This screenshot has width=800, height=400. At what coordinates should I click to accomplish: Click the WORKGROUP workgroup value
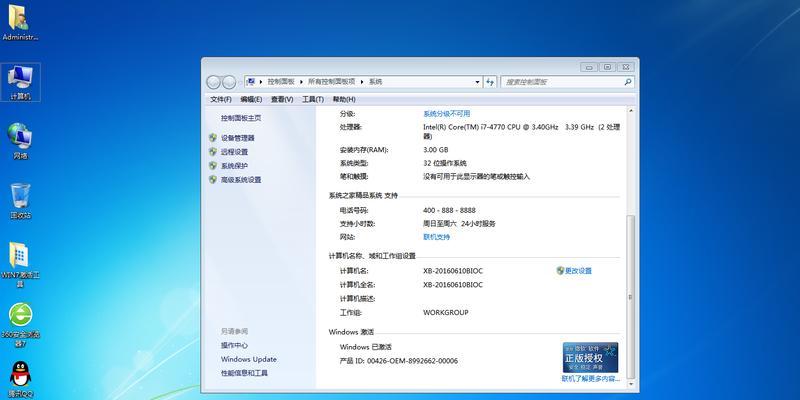(445, 312)
